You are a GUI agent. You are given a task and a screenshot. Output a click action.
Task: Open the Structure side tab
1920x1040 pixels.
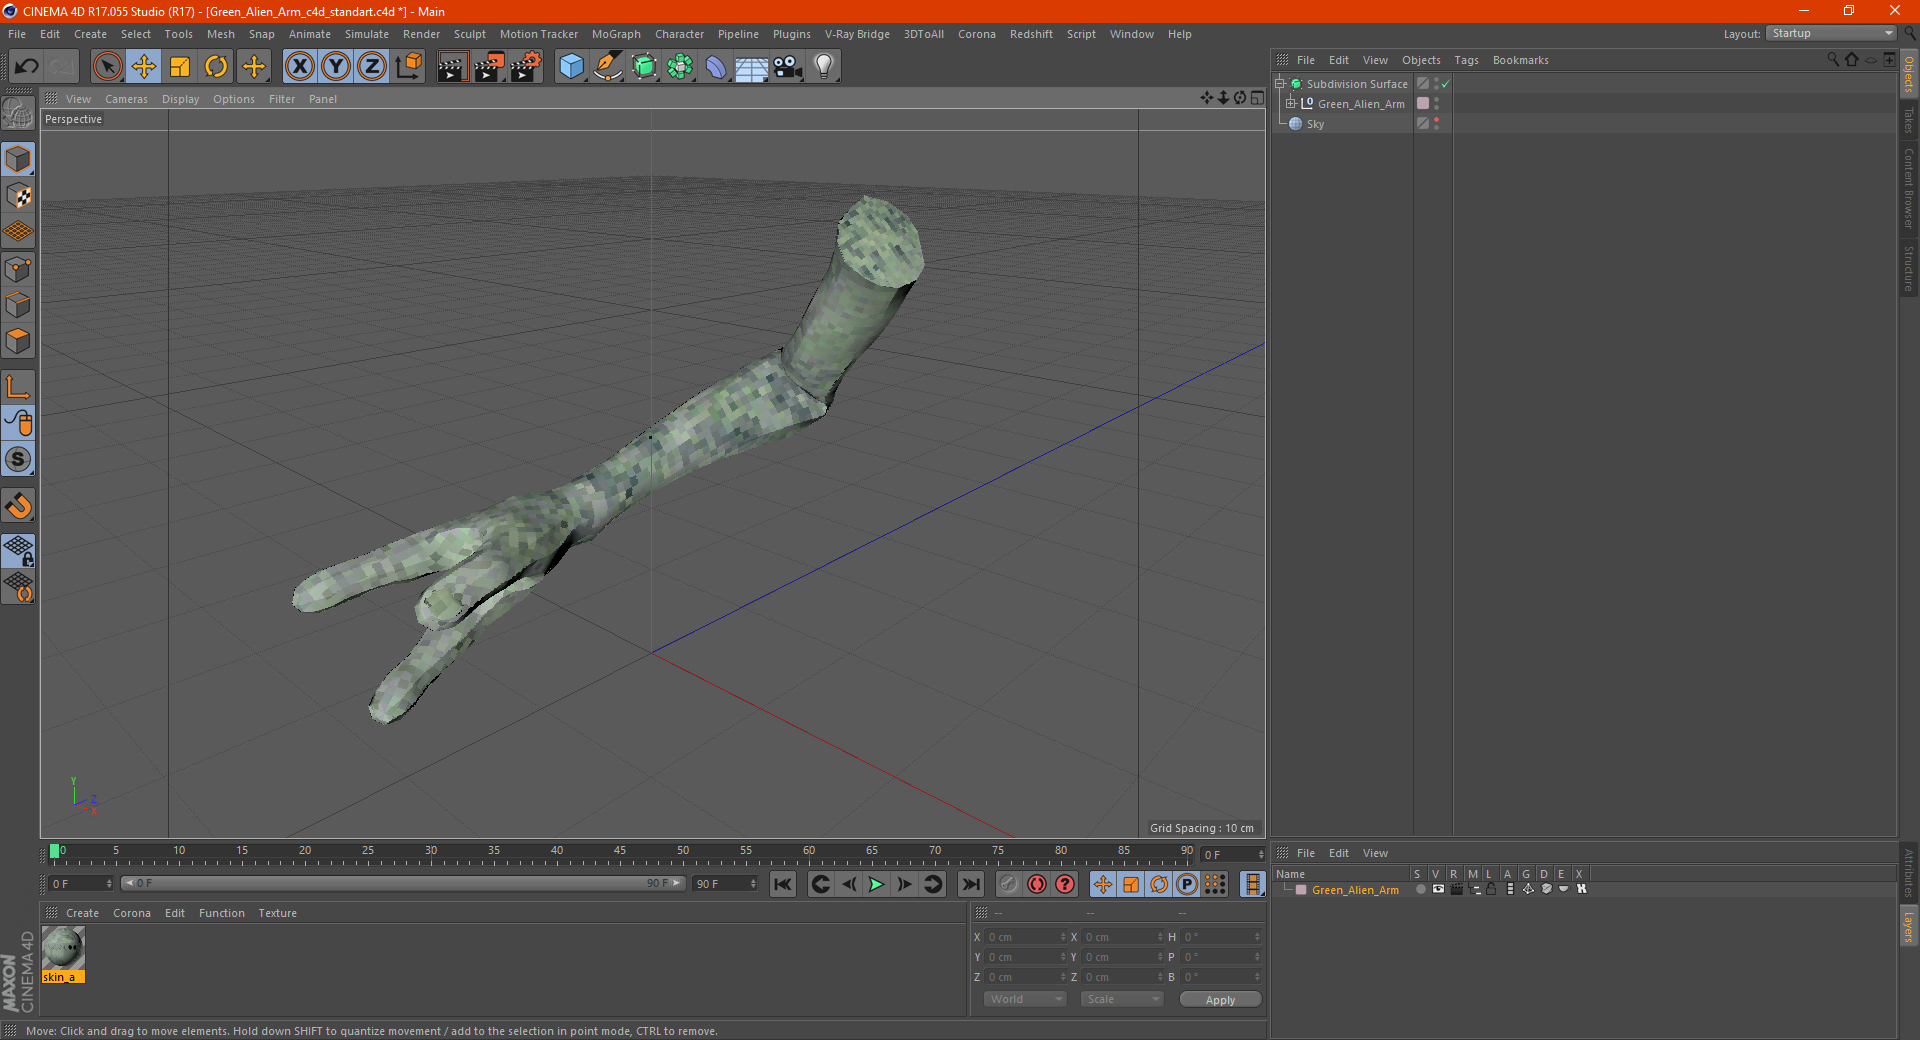(1909, 268)
